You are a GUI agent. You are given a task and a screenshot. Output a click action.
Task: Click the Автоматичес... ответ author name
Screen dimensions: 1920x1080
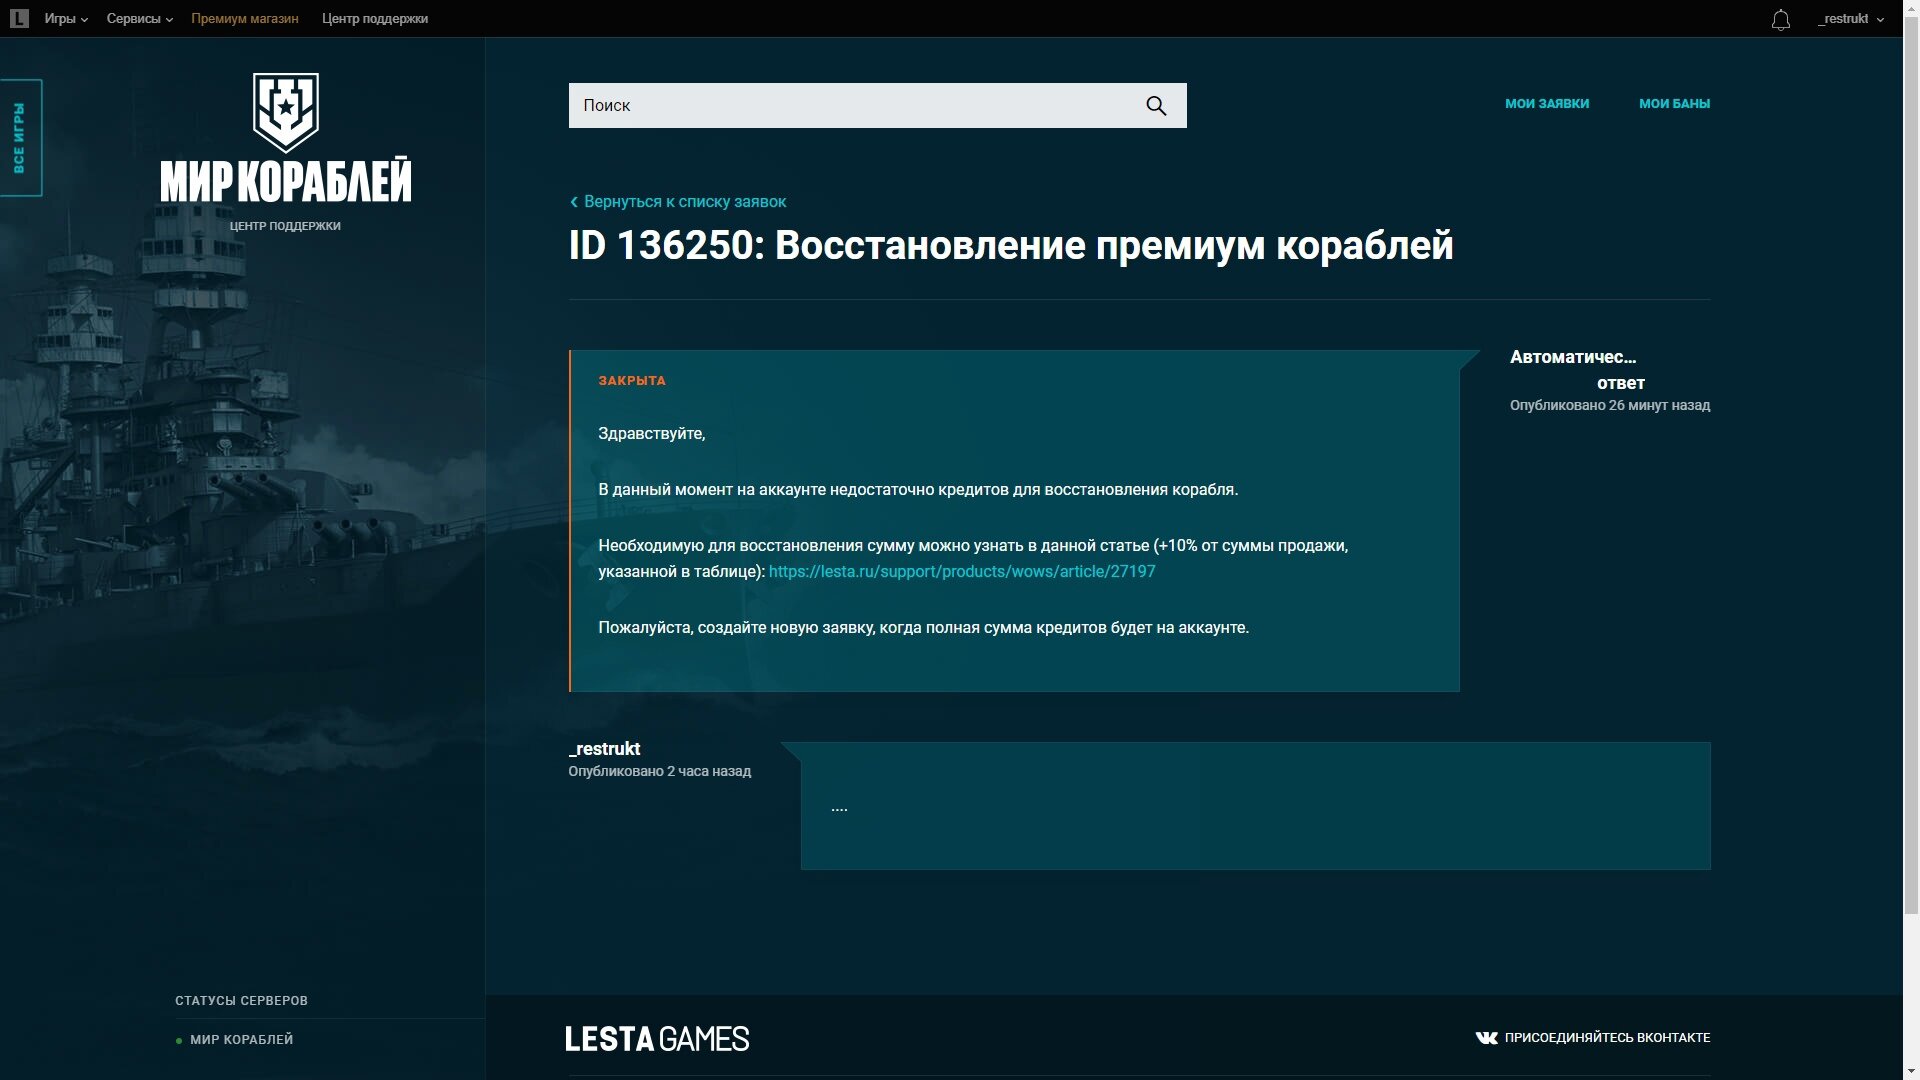coord(1577,370)
